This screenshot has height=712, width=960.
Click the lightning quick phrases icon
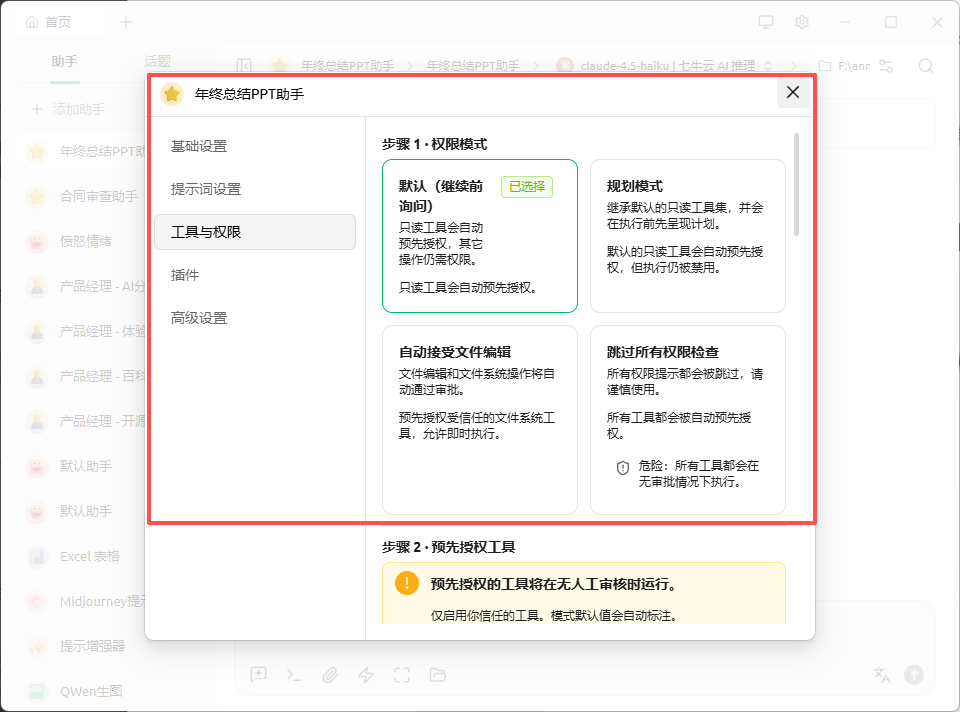tap(366, 675)
